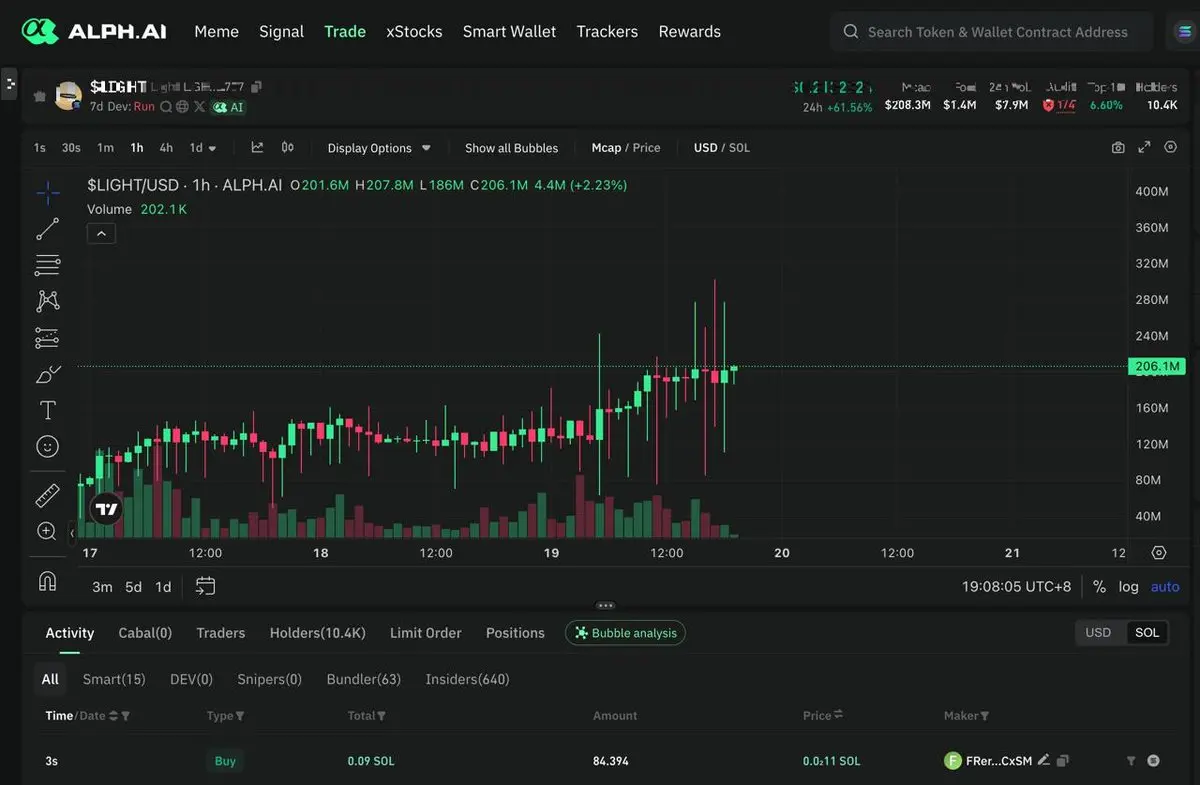Copy the FRer...CxSM maker address
The width and height of the screenshot is (1200, 785).
[1063, 761]
